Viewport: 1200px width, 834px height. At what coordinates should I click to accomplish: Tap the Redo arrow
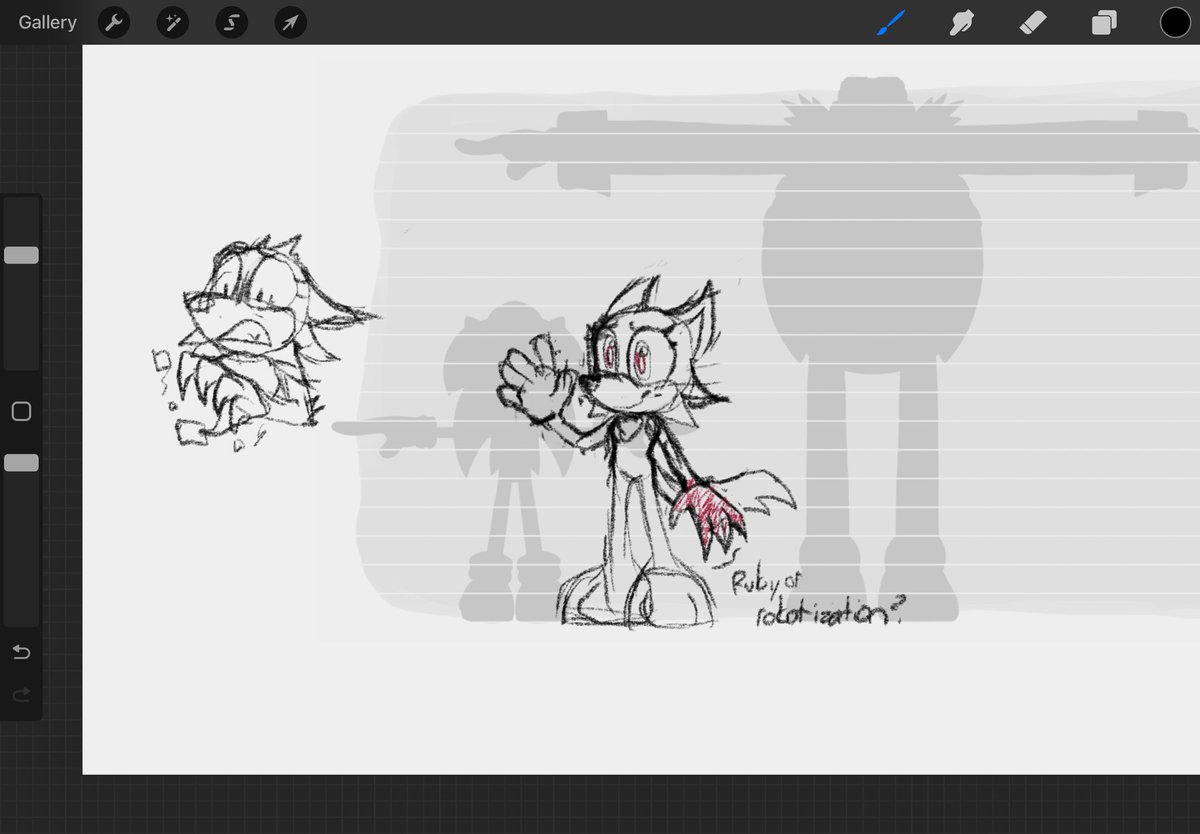click(21, 695)
